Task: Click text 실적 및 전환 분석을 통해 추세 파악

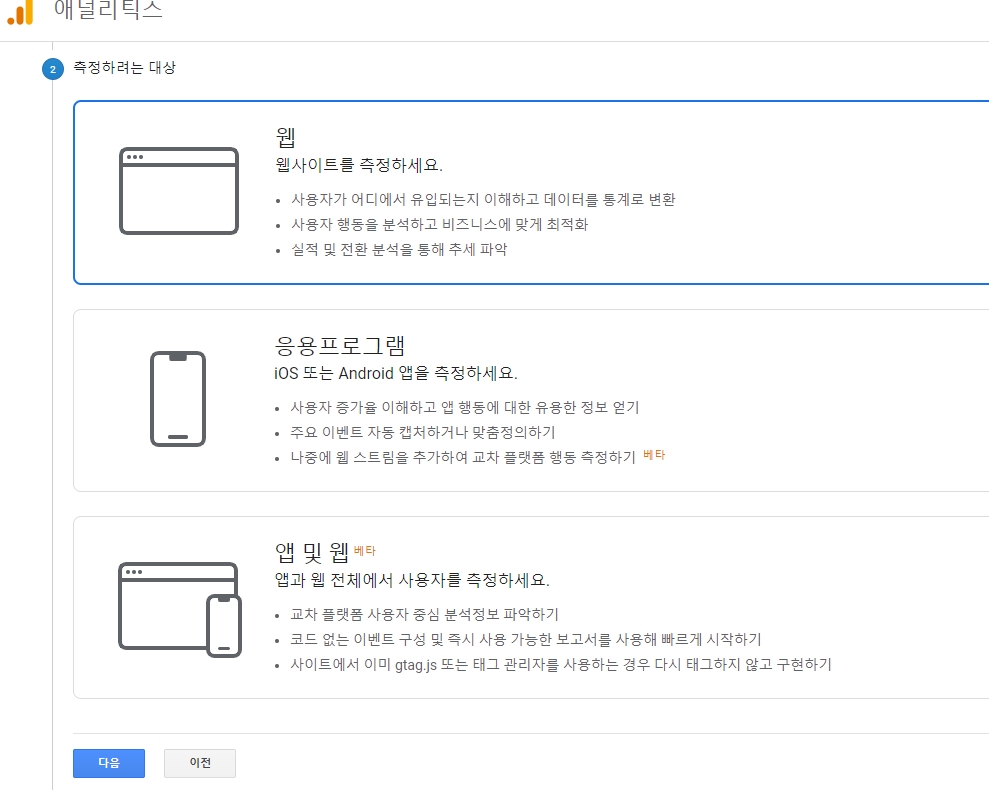Action: click(399, 249)
